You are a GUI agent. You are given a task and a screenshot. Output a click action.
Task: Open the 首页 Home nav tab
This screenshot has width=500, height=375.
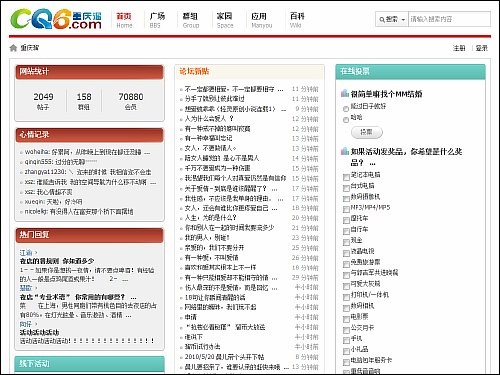124,20
